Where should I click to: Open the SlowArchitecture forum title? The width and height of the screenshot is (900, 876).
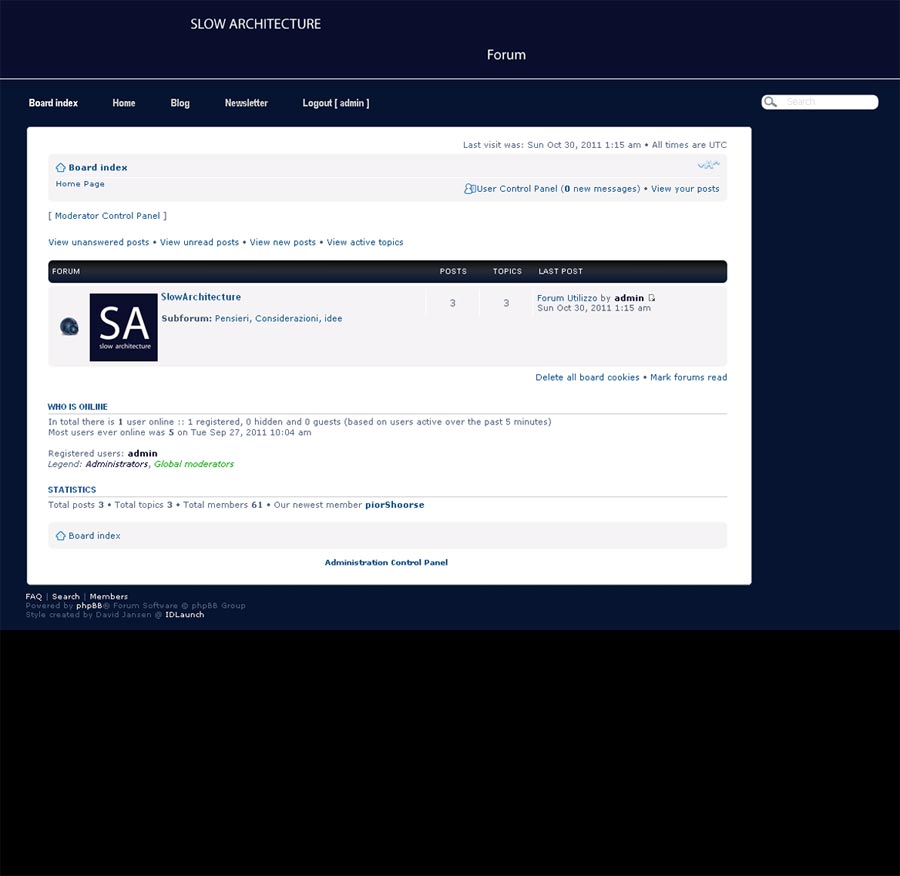point(201,297)
